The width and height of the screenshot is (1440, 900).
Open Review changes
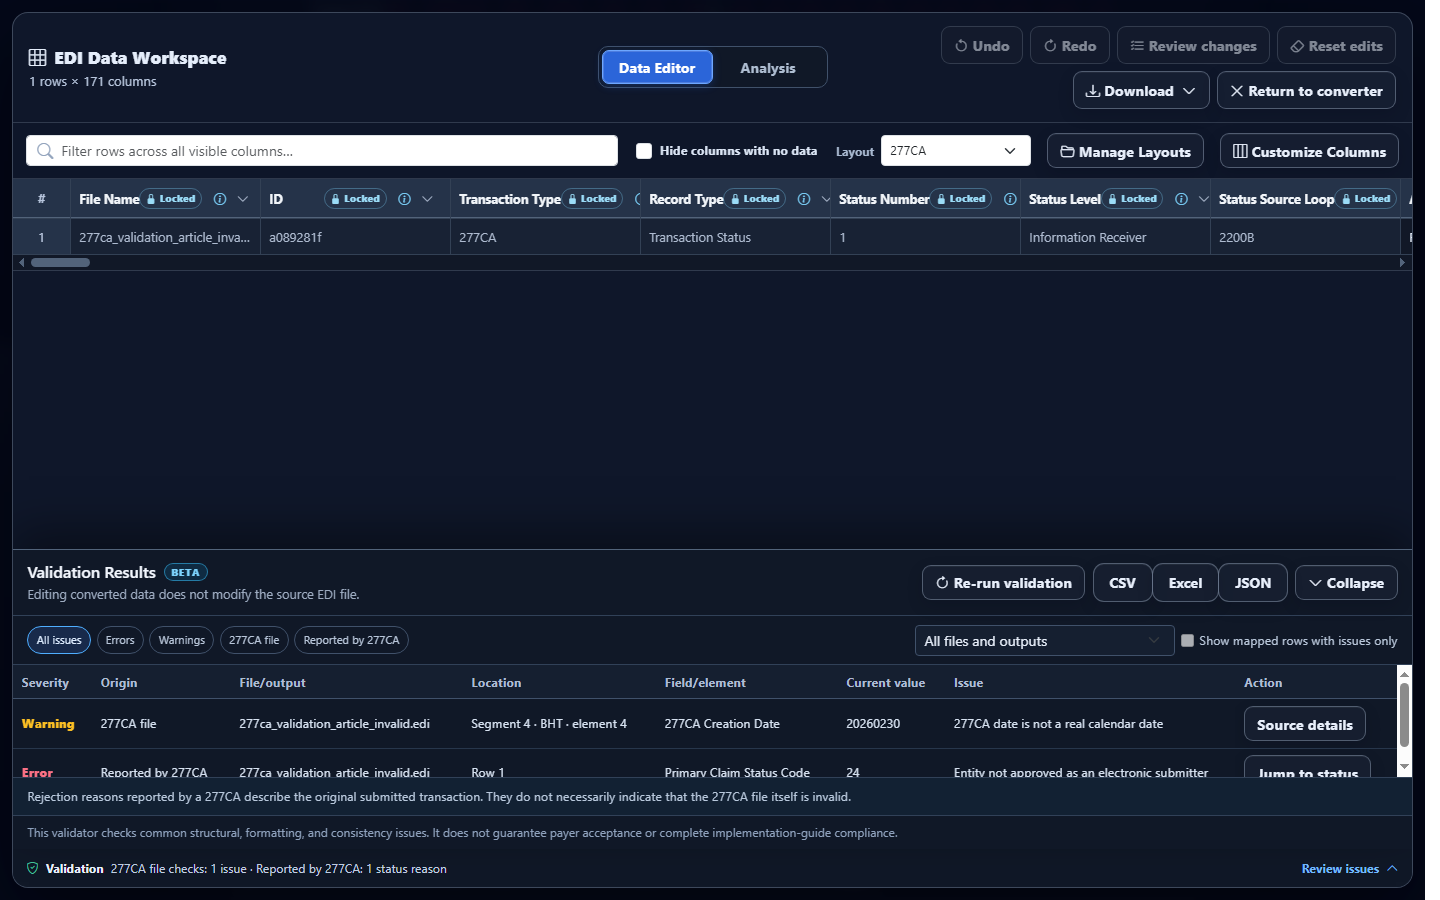point(1193,46)
